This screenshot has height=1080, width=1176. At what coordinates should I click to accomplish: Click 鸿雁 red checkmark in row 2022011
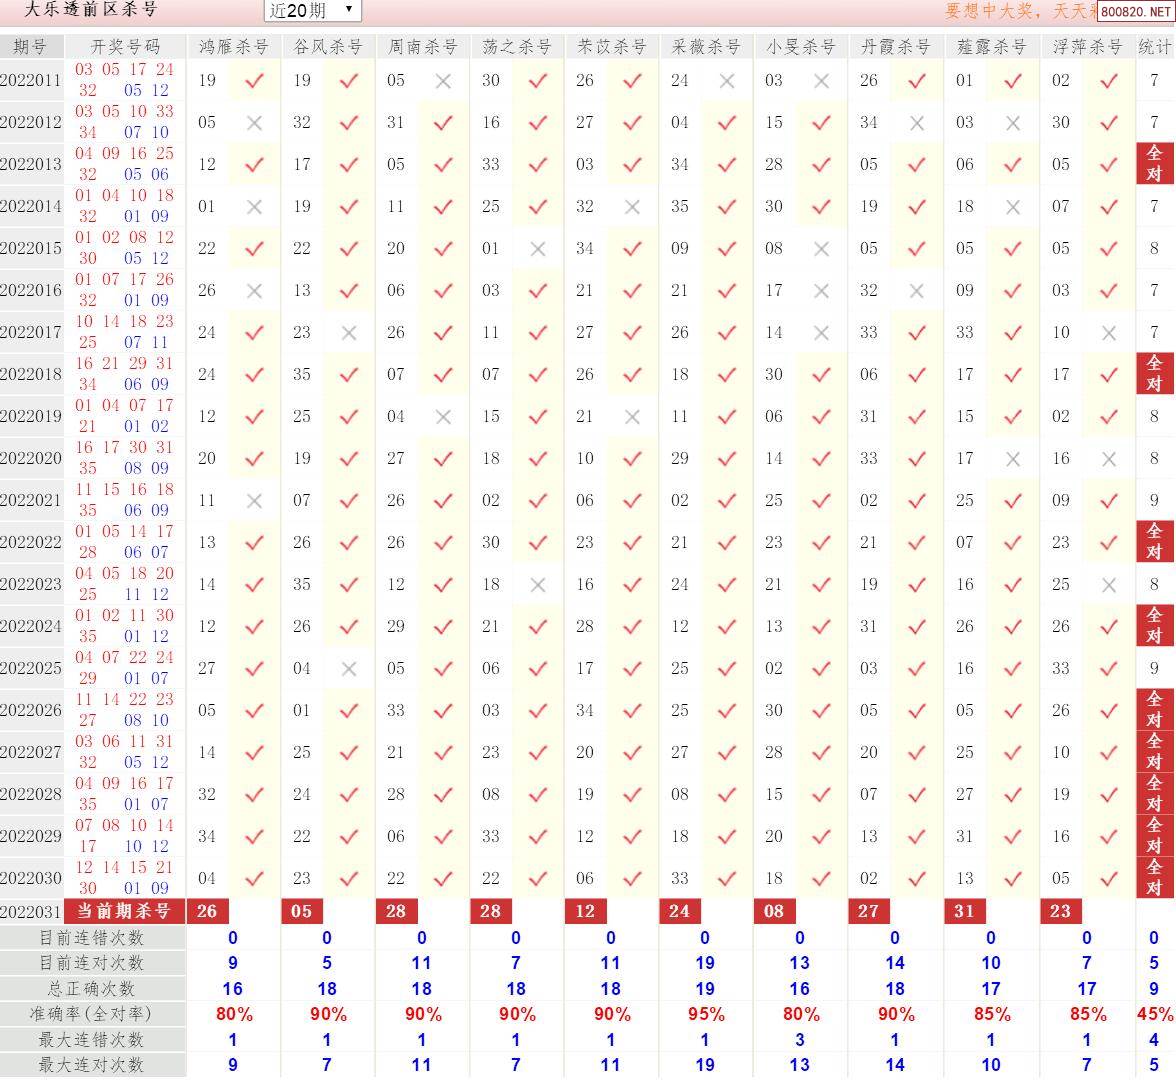[254, 81]
